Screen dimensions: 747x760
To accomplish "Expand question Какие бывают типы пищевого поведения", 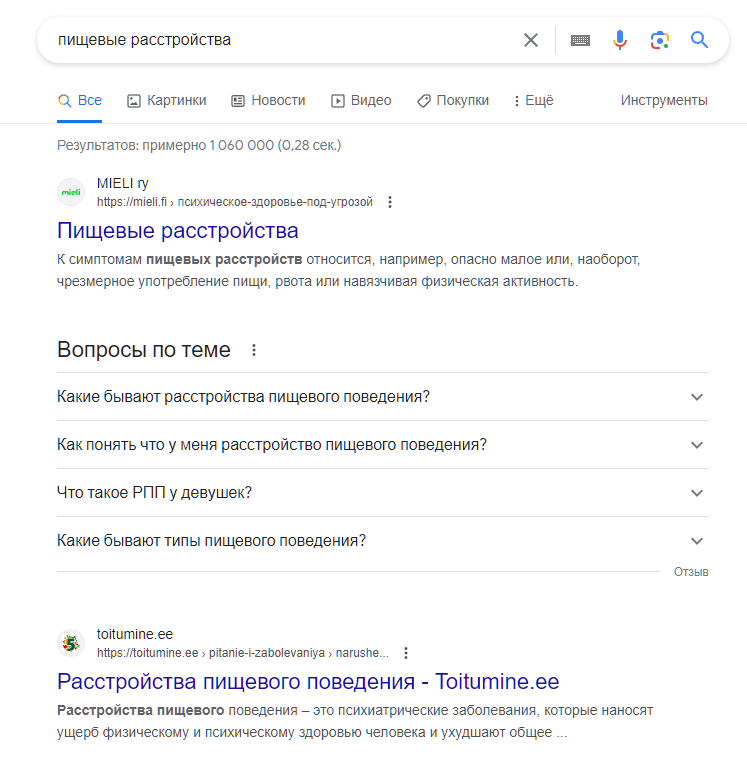I will coord(382,541).
